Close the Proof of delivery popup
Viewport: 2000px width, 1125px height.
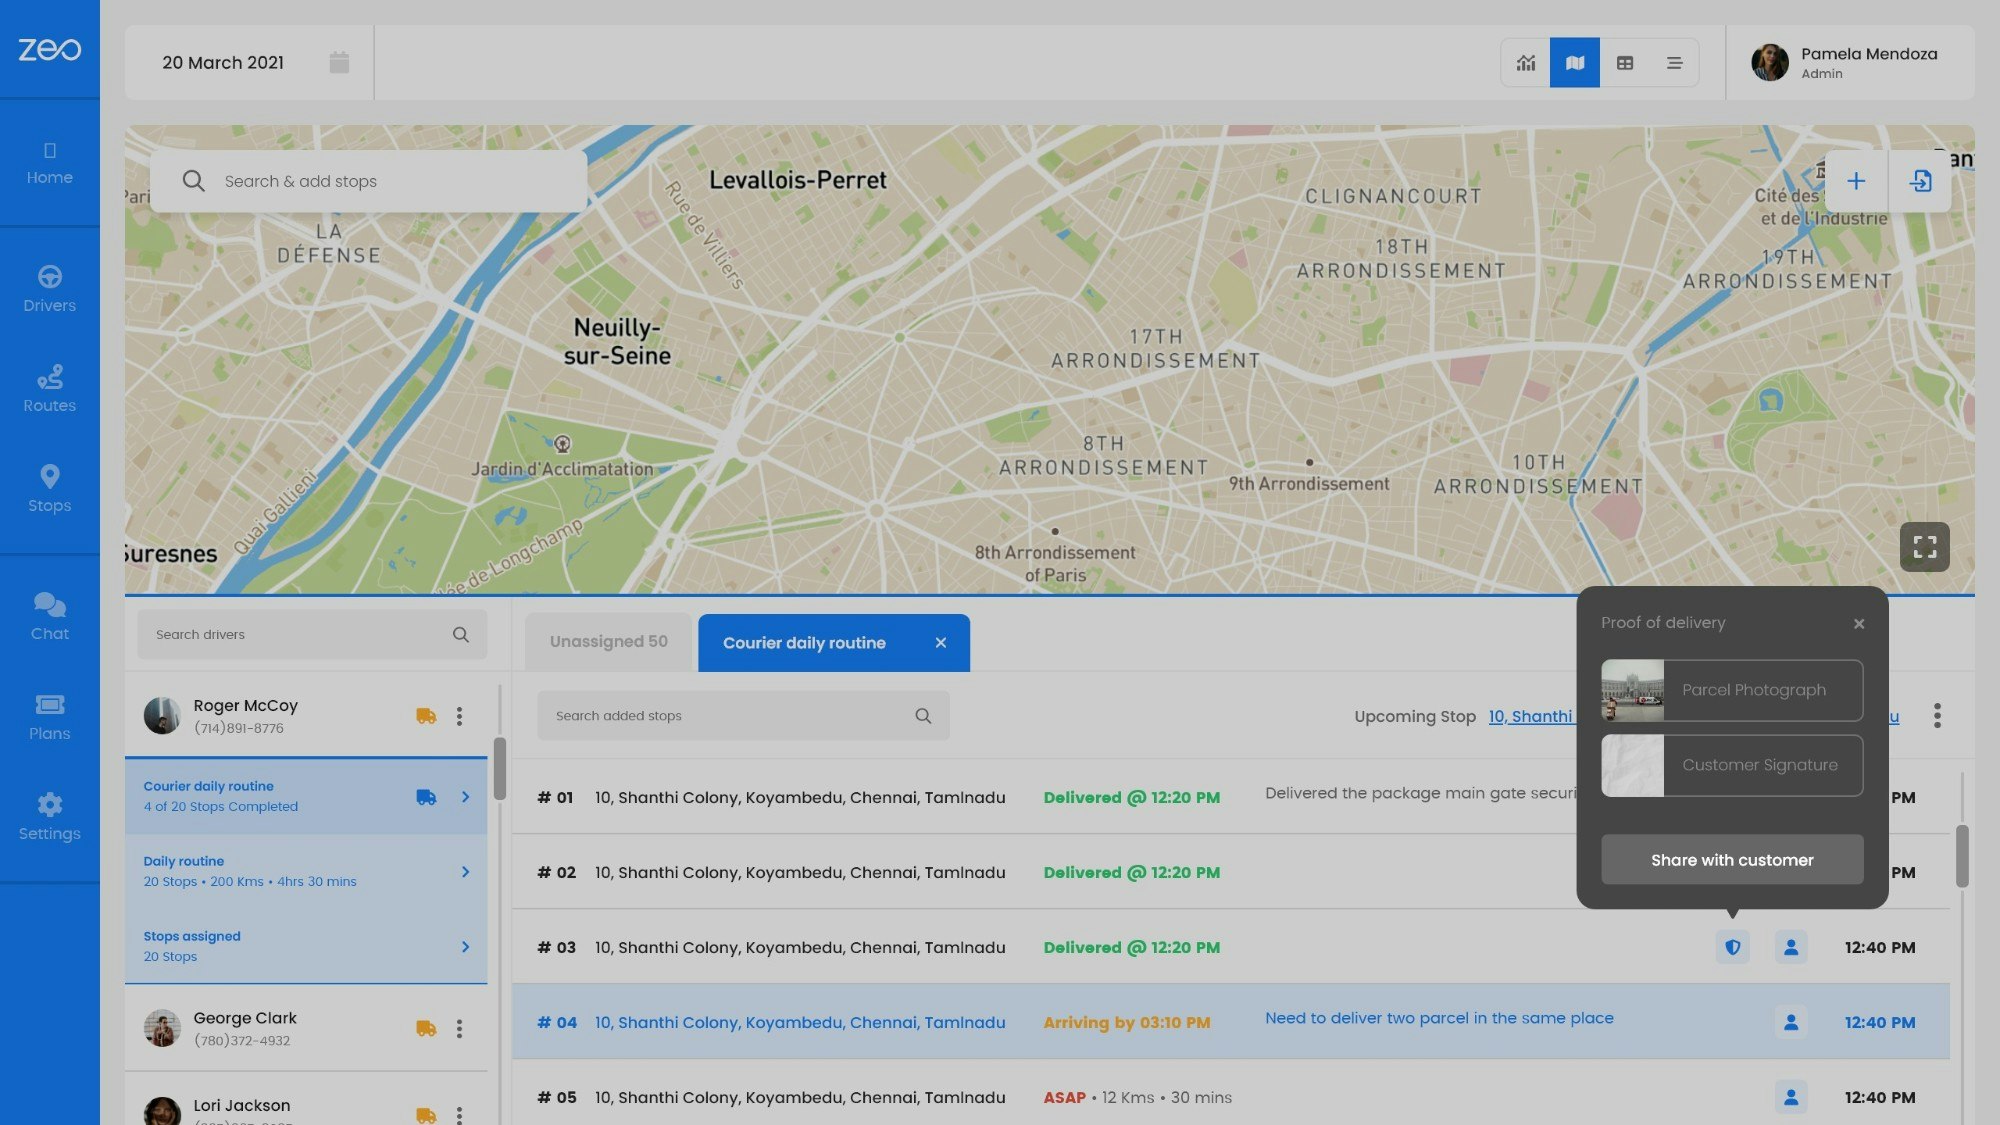tap(1859, 623)
